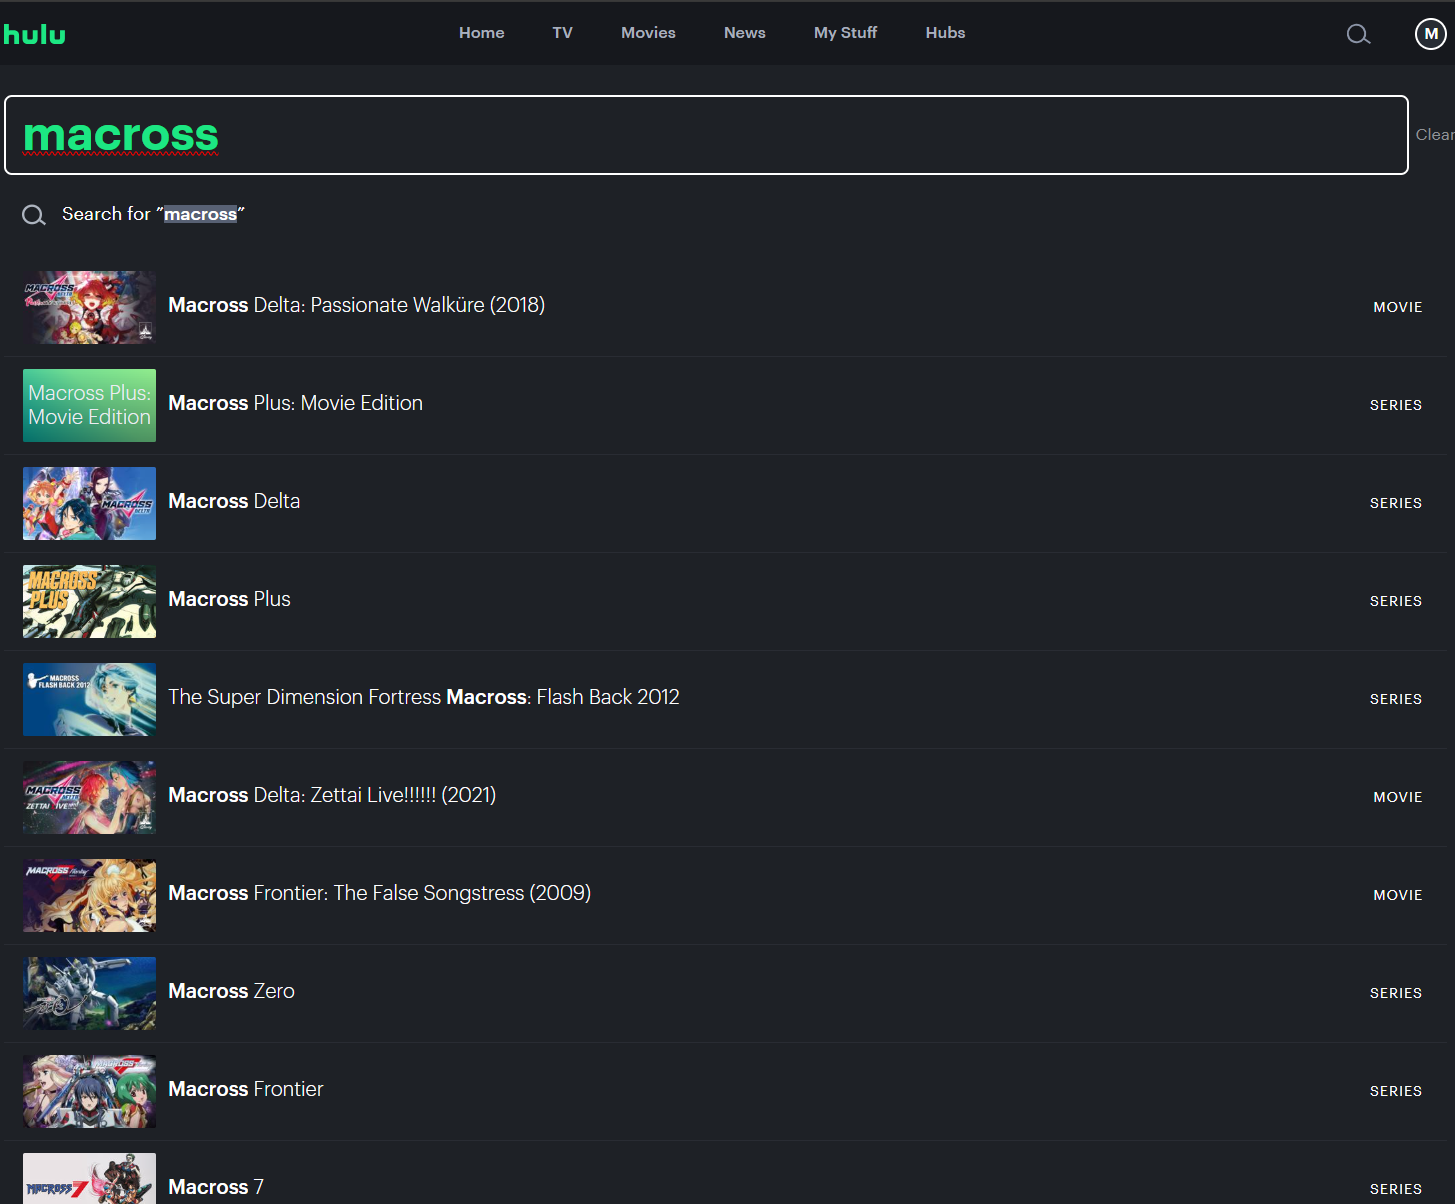Viewport: 1455px width, 1204px height.
Task: Click MOVIE label on Passionate Walküre row
Action: 1397,307
